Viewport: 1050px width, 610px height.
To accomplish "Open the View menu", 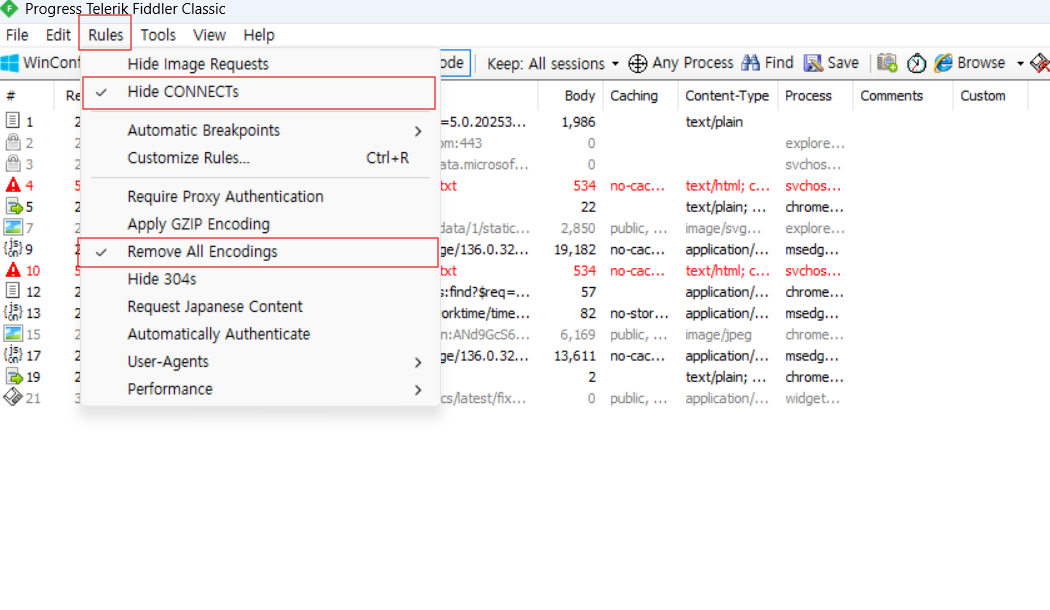I will coord(209,35).
